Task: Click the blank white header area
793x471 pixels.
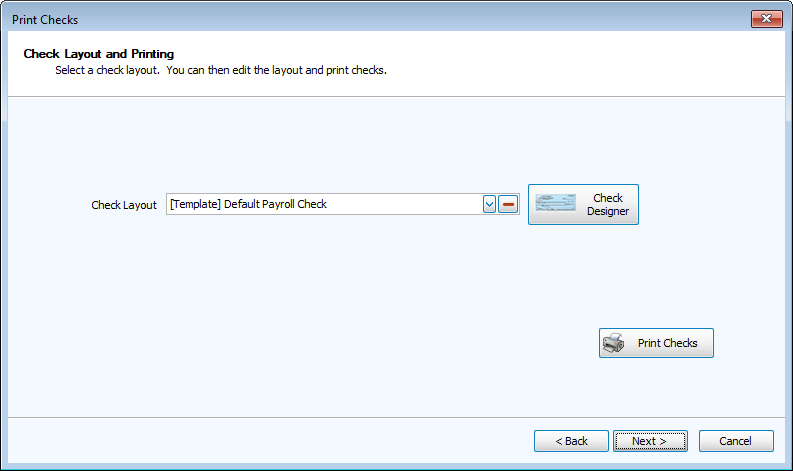Action: point(600,62)
